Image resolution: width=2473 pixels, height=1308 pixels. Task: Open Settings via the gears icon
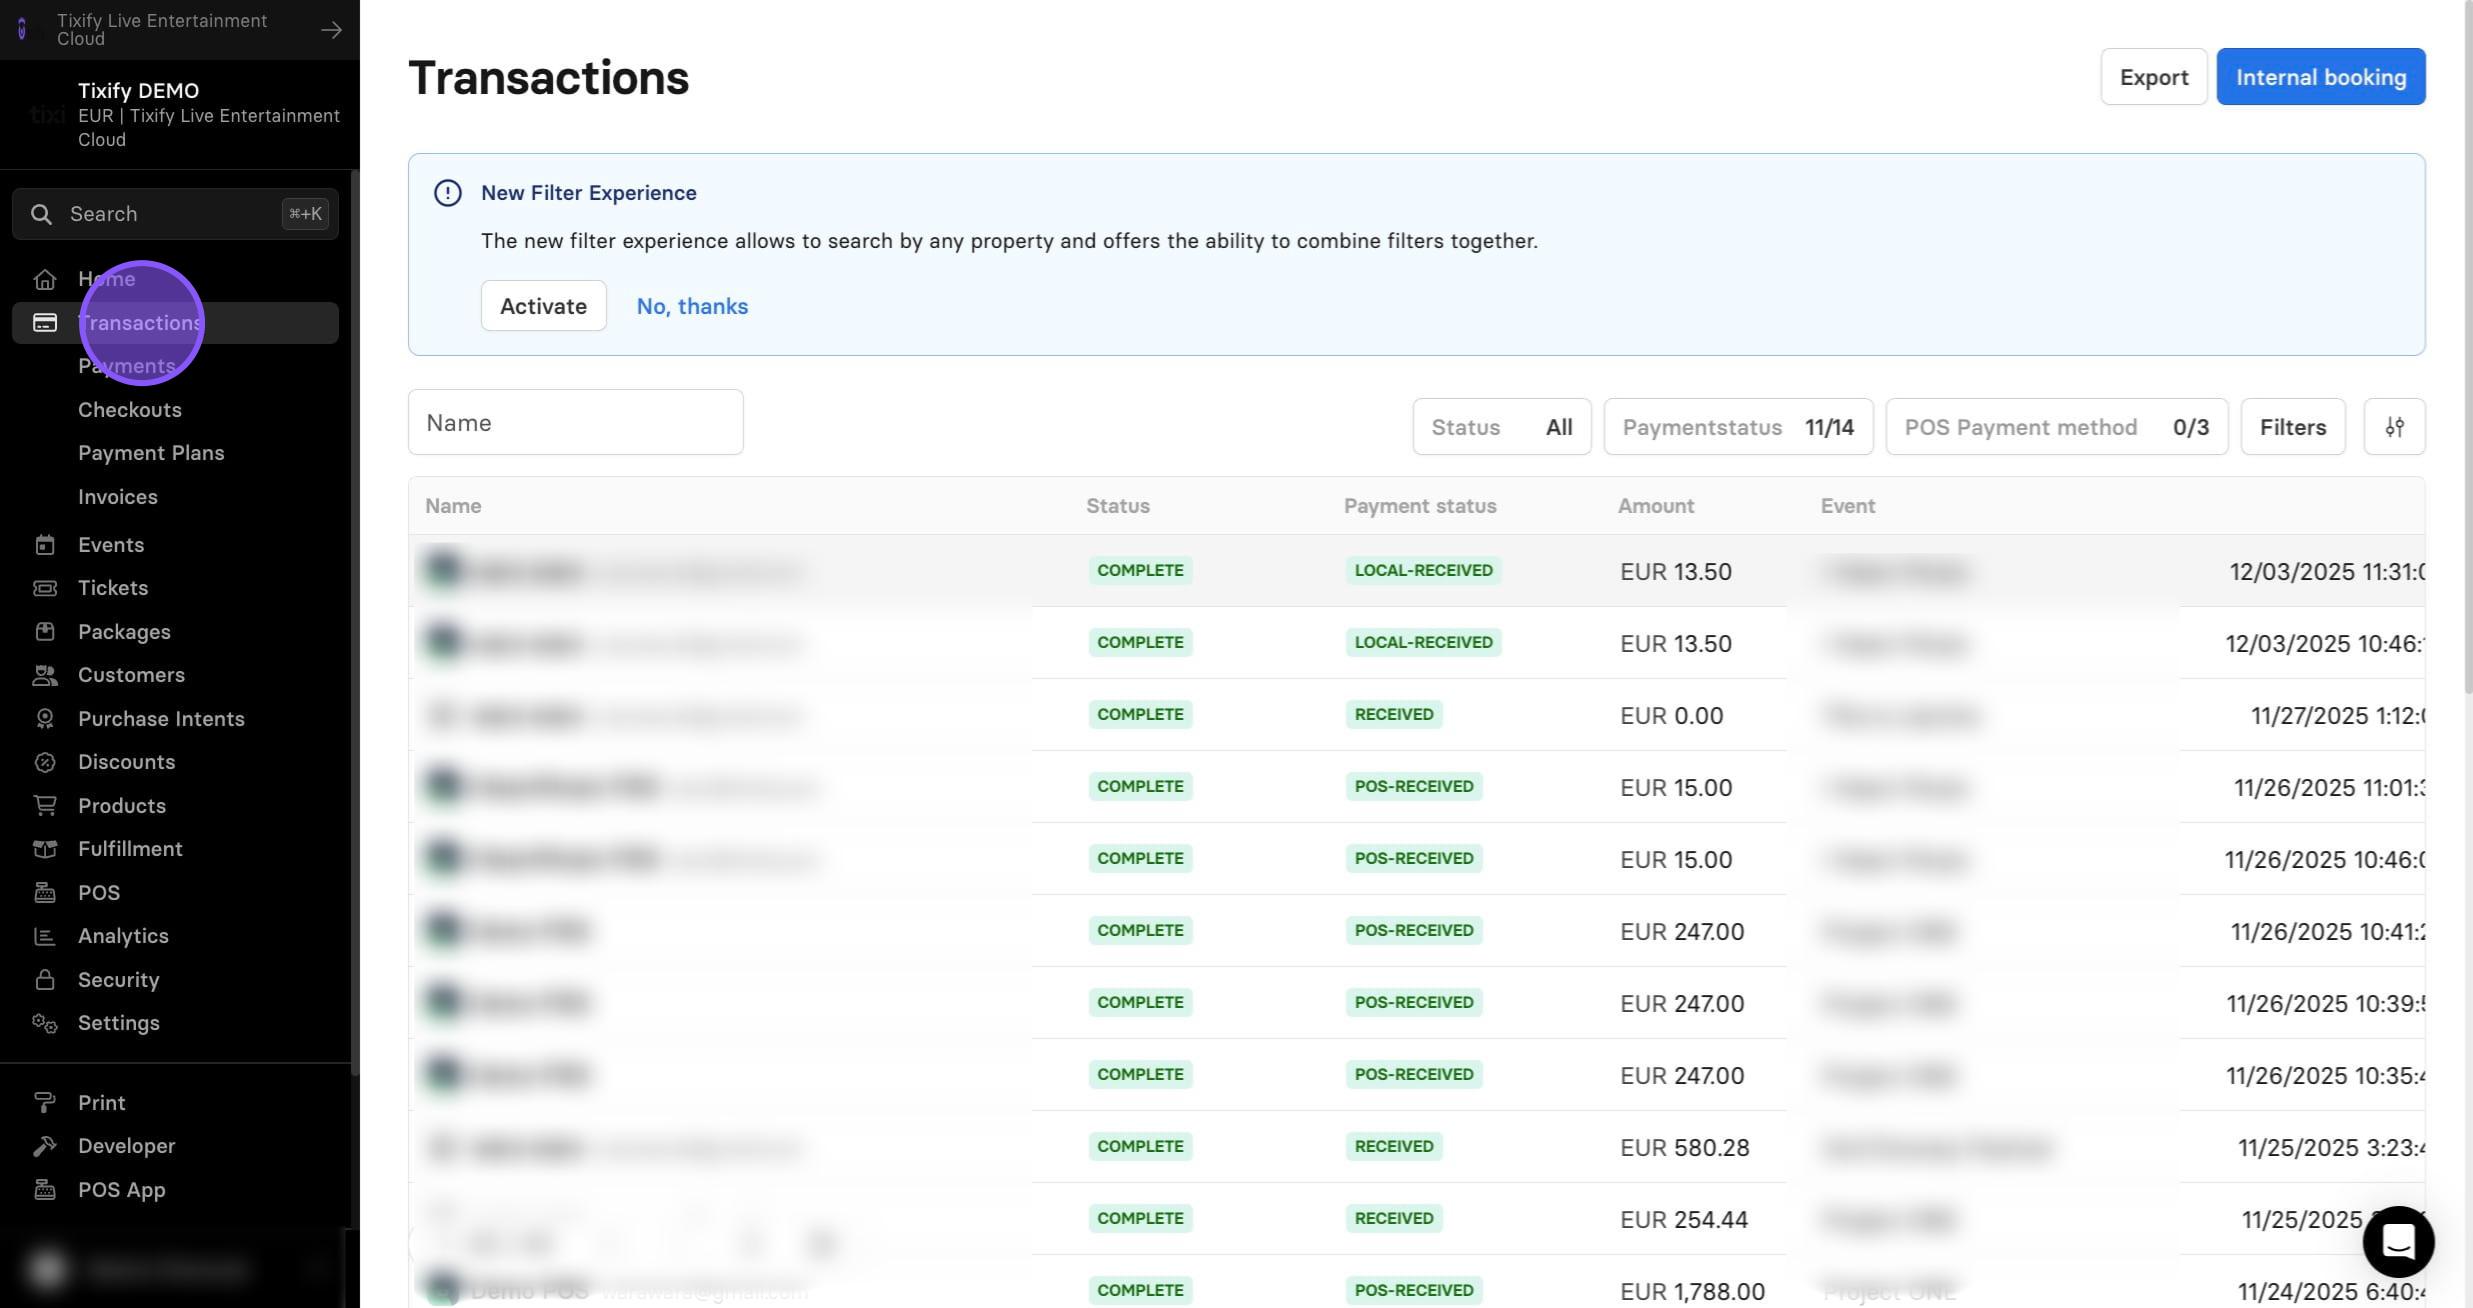[x=44, y=1023]
